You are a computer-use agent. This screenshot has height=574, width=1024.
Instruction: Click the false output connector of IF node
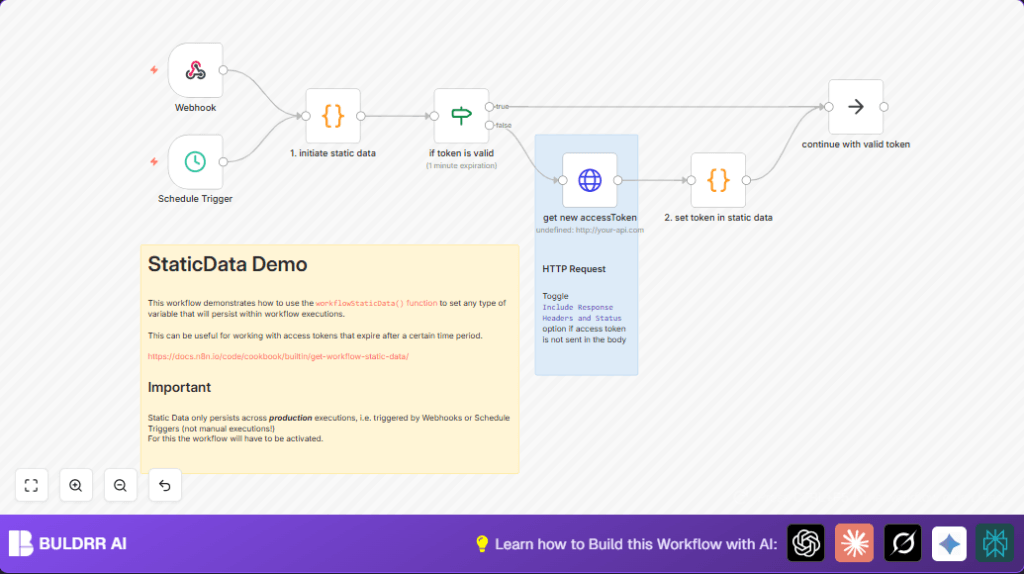point(489,125)
